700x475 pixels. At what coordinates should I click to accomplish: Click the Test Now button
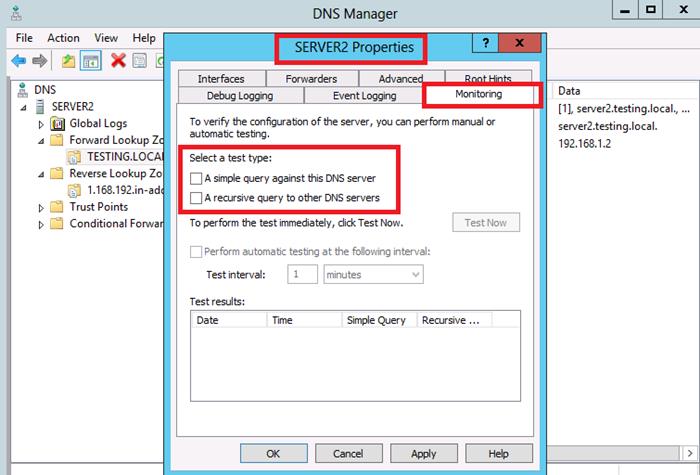(486, 222)
